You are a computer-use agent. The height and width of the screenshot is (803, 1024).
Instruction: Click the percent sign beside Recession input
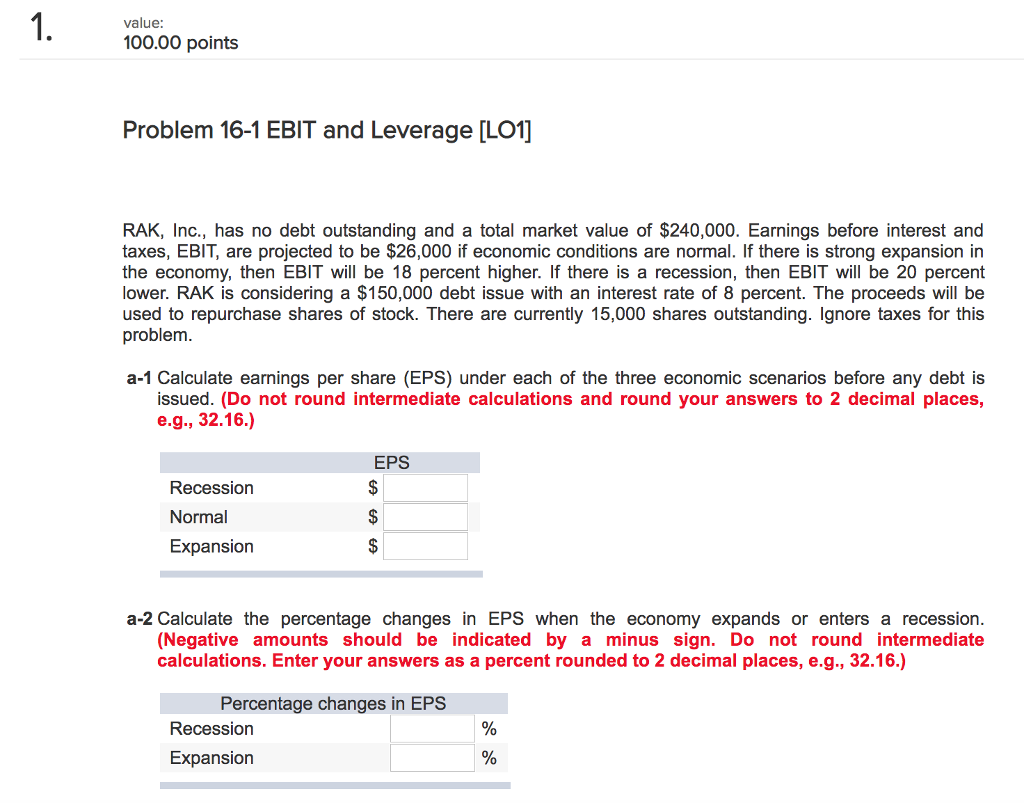pyautogui.click(x=489, y=728)
